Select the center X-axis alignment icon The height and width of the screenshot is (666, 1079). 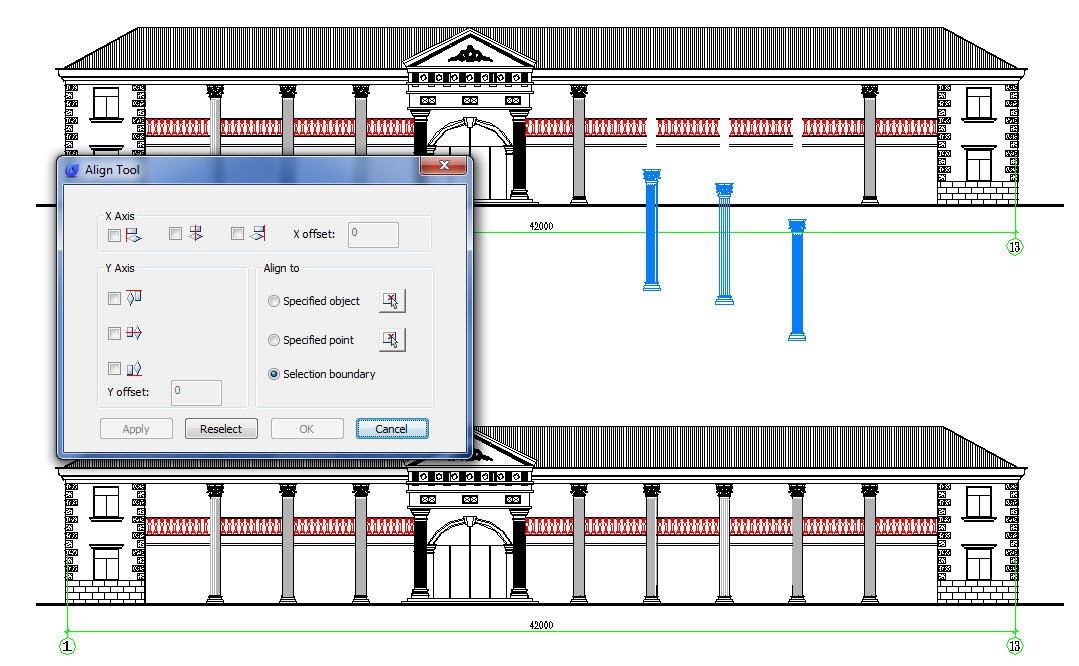click(x=193, y=233)
